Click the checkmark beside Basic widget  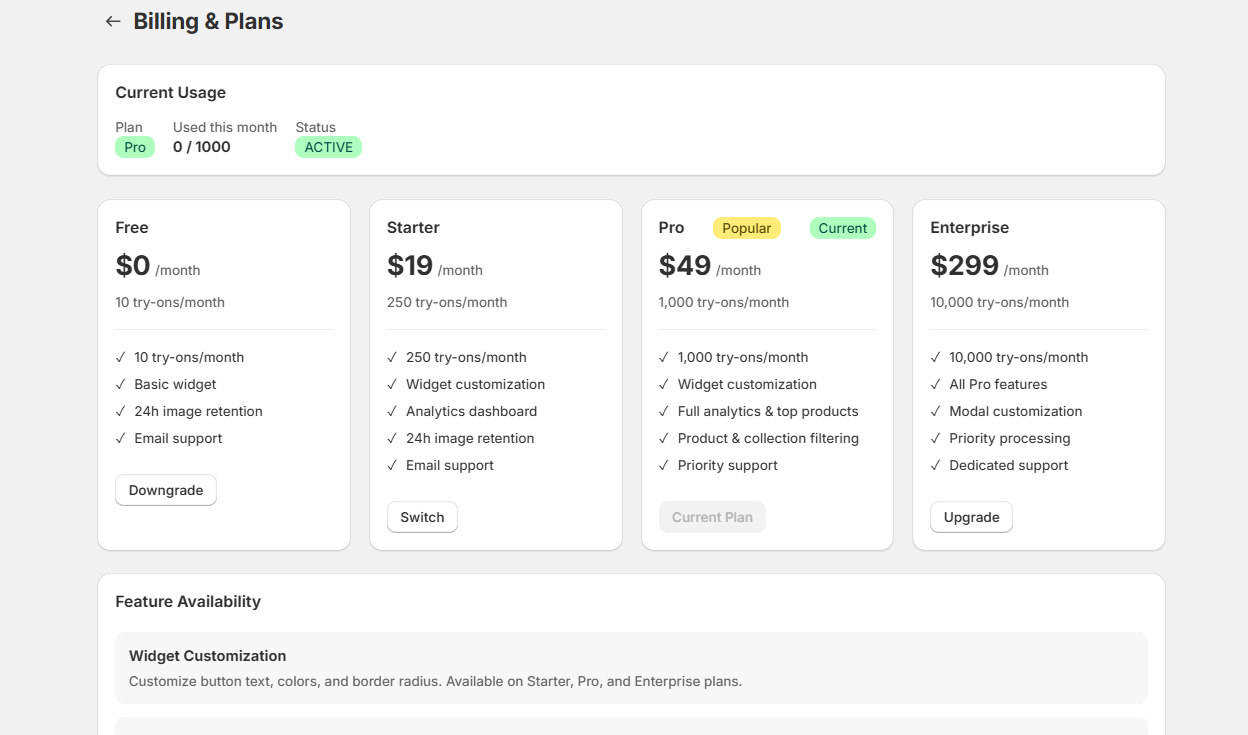[x=119, y=384]
